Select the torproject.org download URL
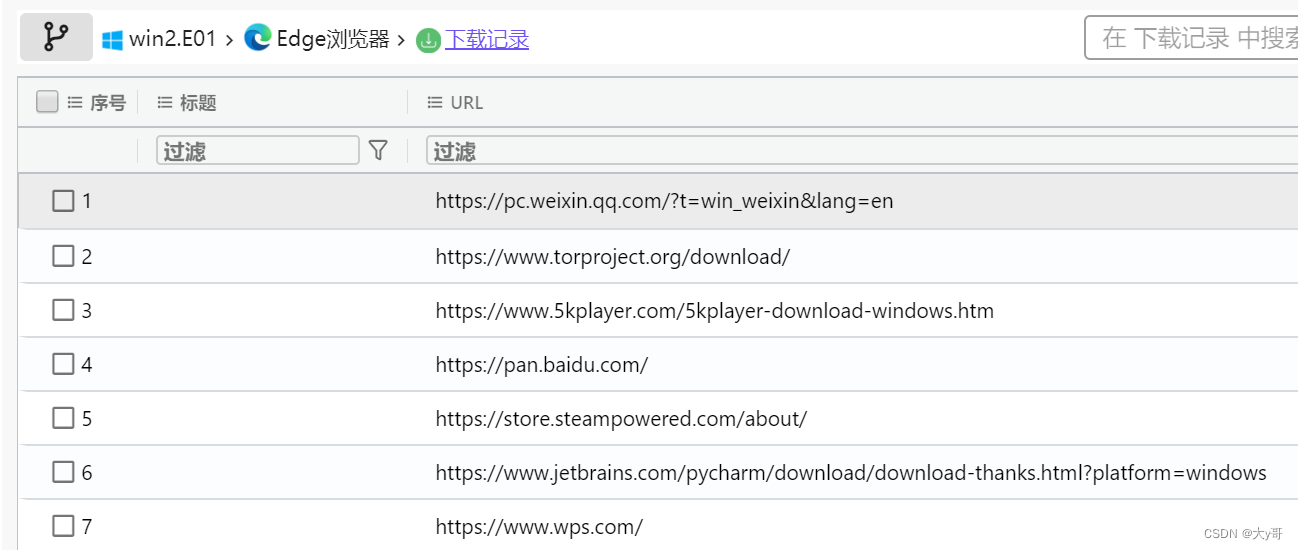 pyautogui.click(x=613, y=256)
